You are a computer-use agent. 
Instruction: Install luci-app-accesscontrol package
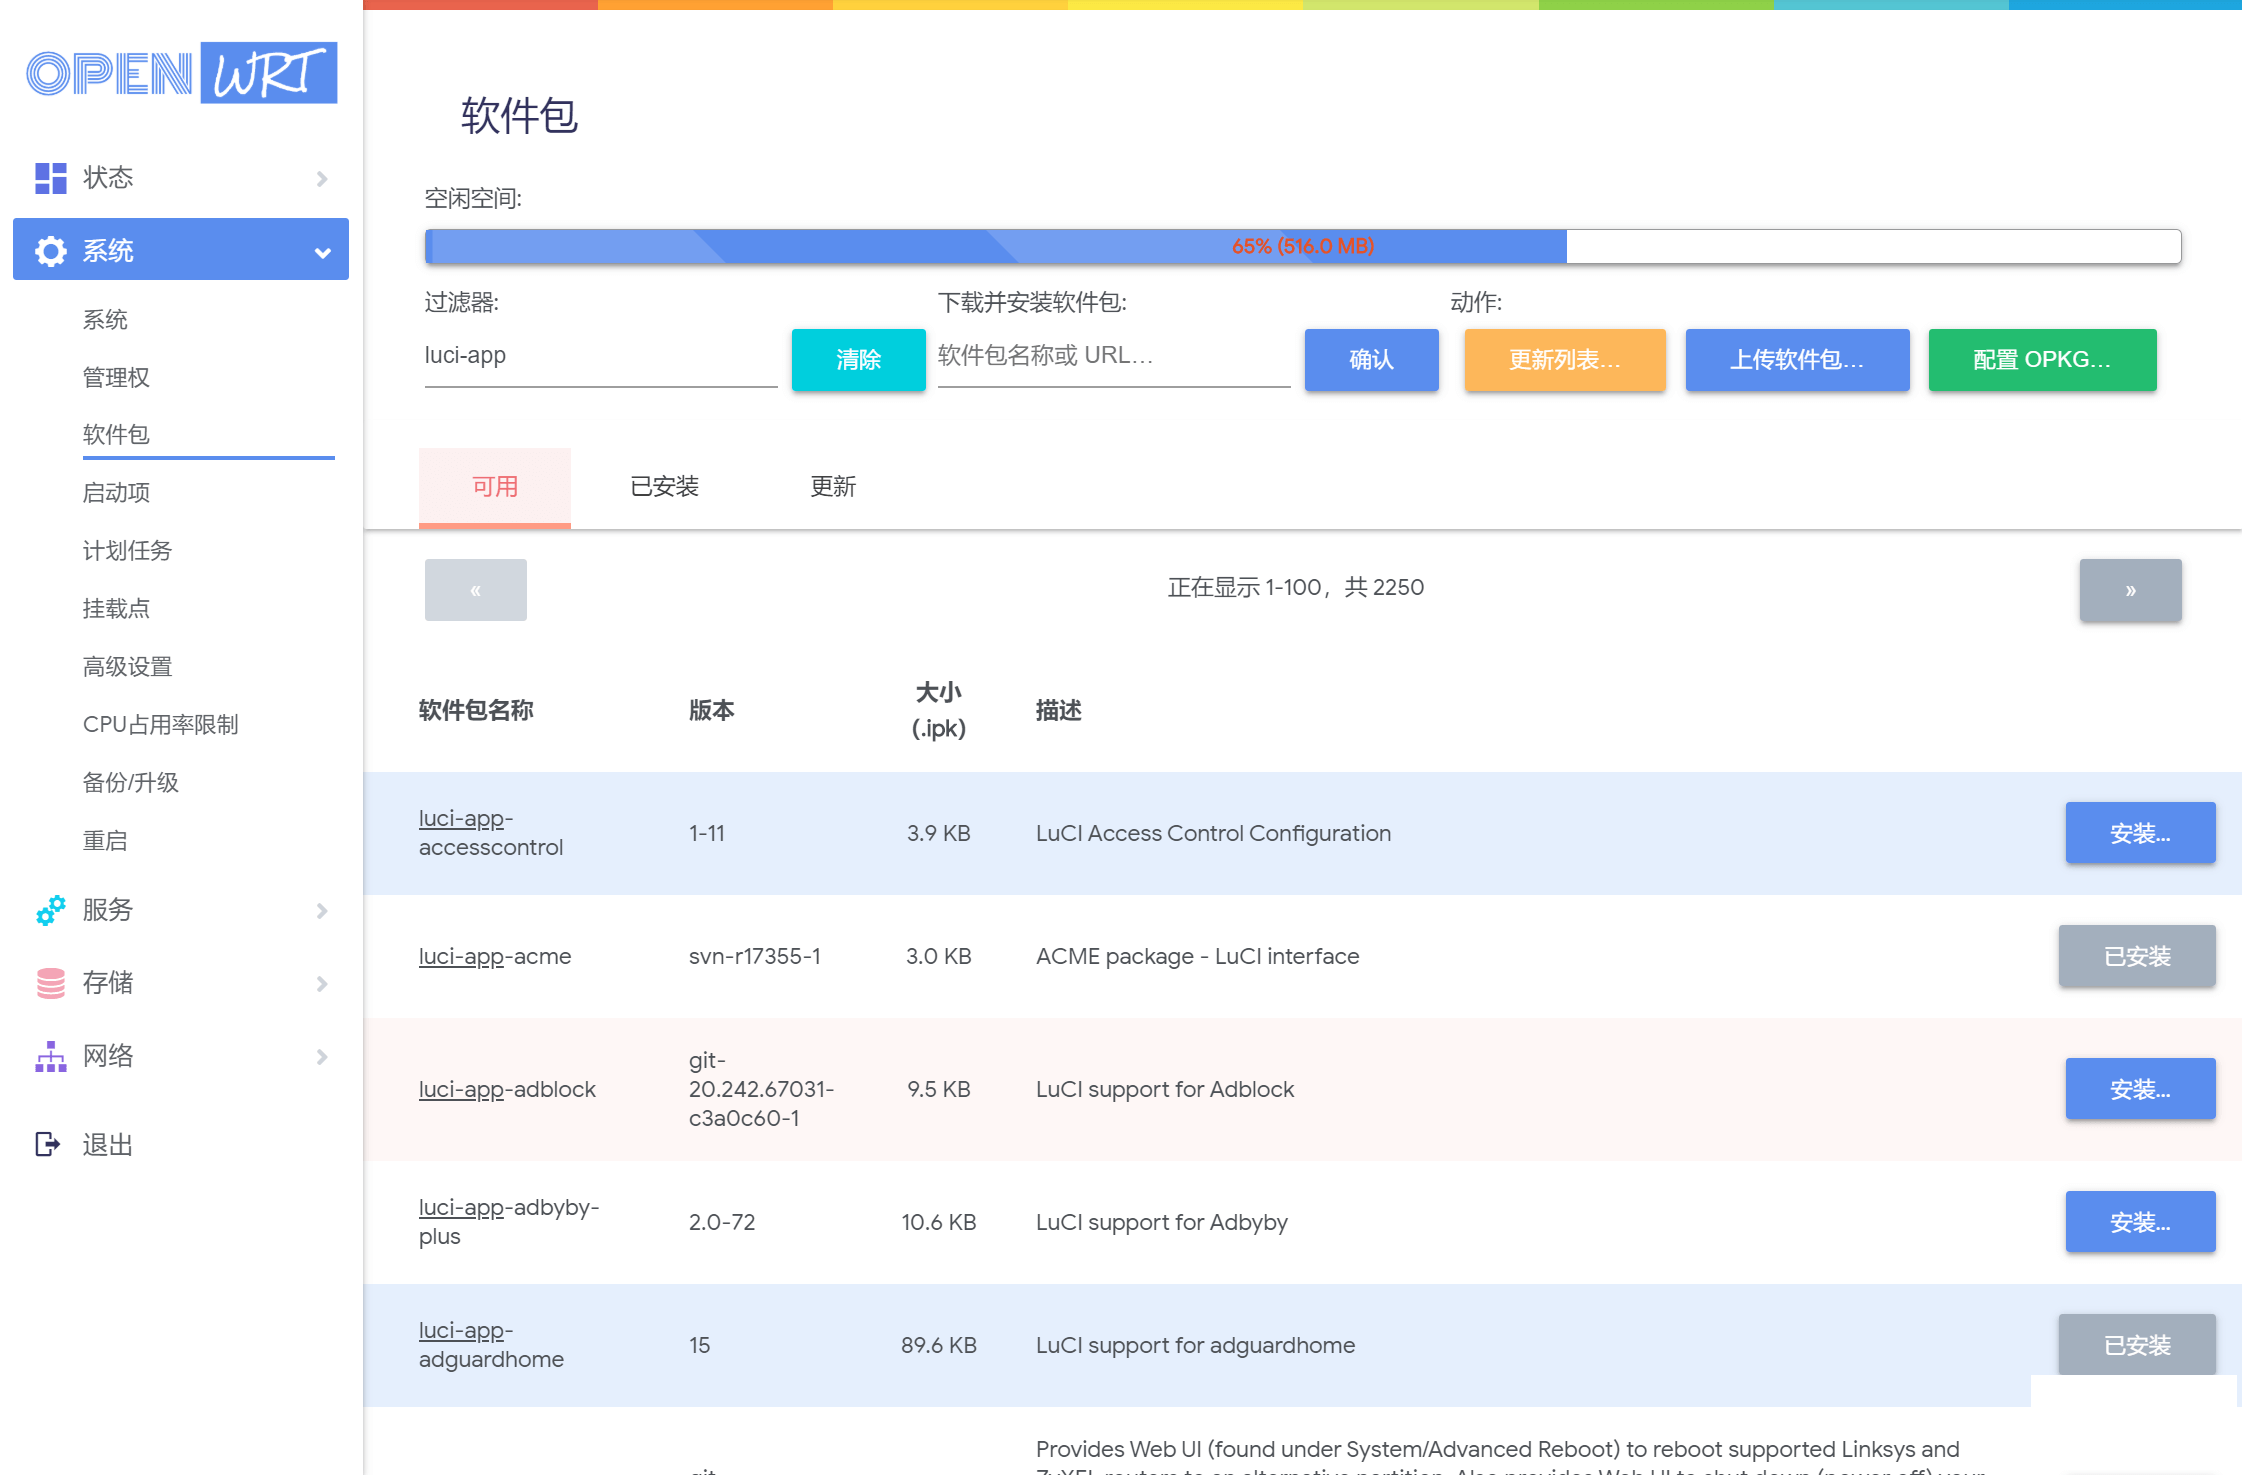[x=2140, y=833]
